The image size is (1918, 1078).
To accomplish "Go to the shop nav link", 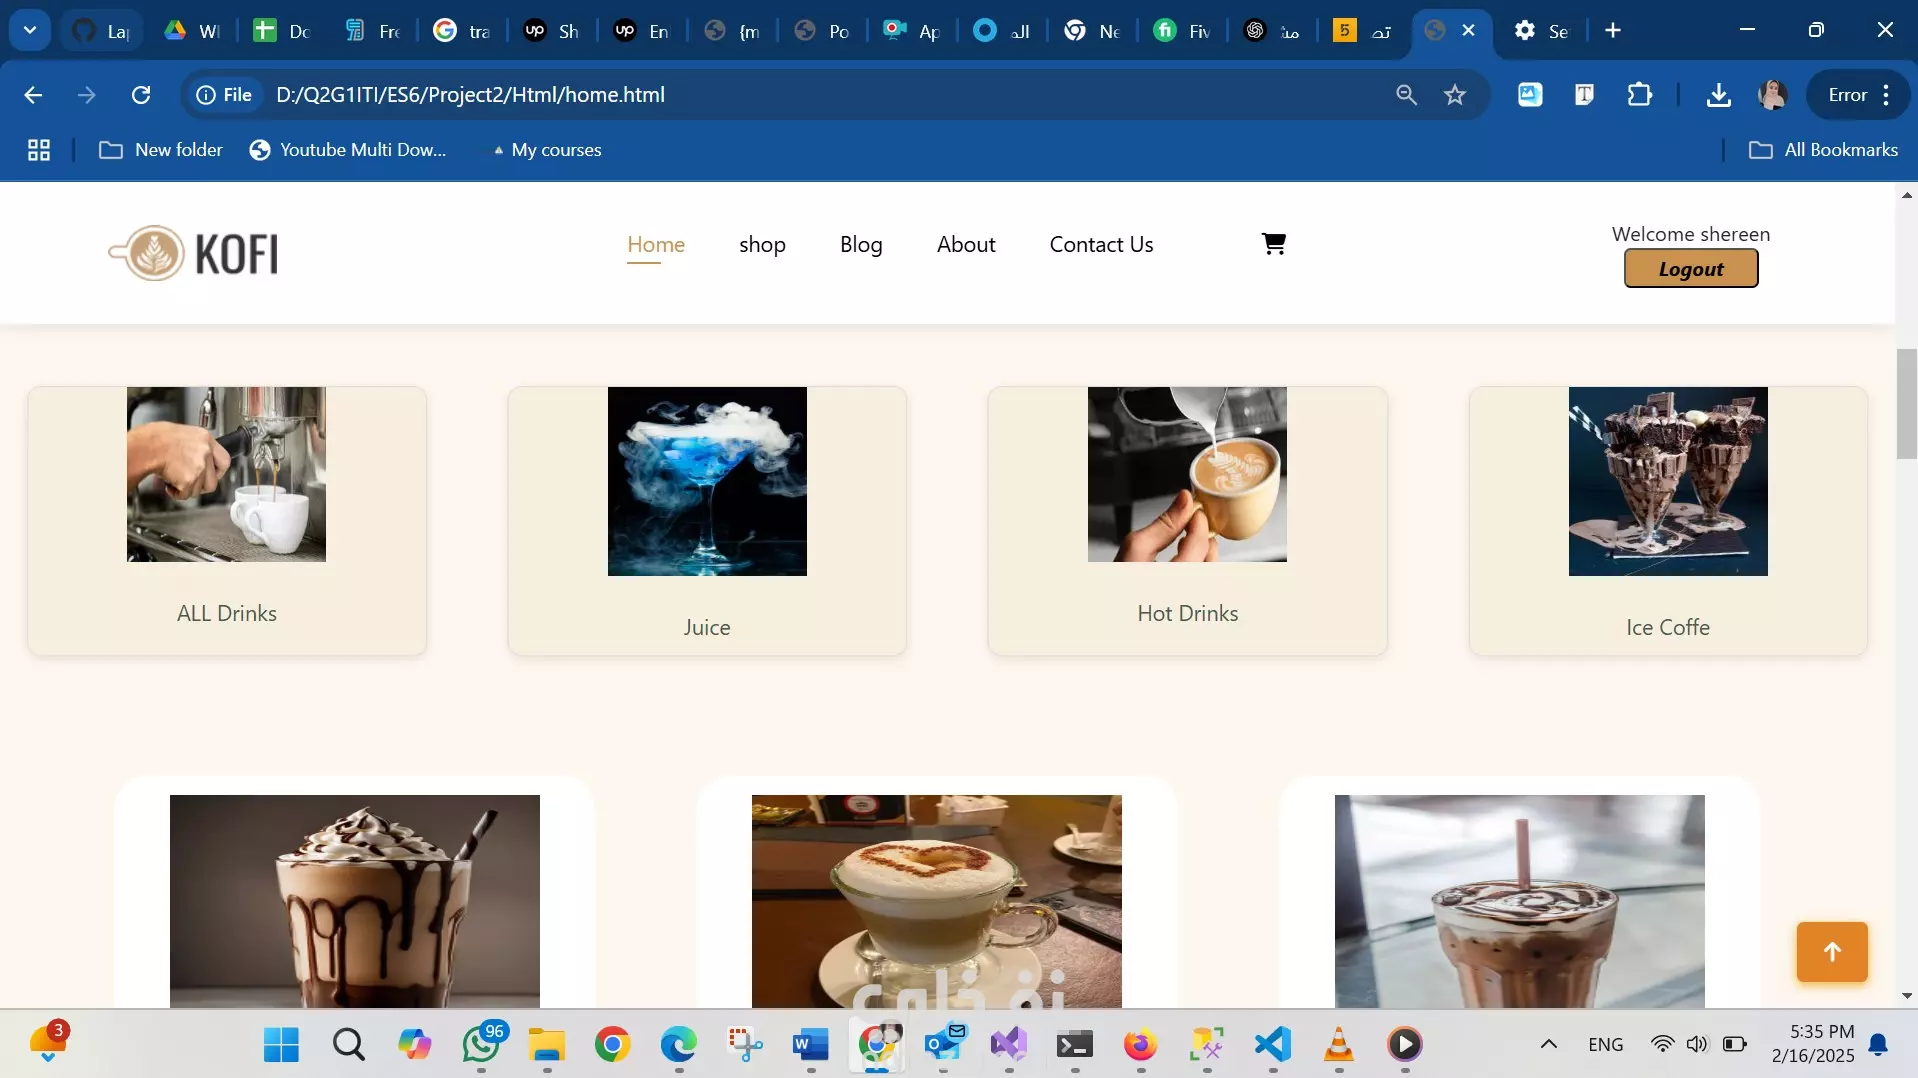I will pos(762,245).
